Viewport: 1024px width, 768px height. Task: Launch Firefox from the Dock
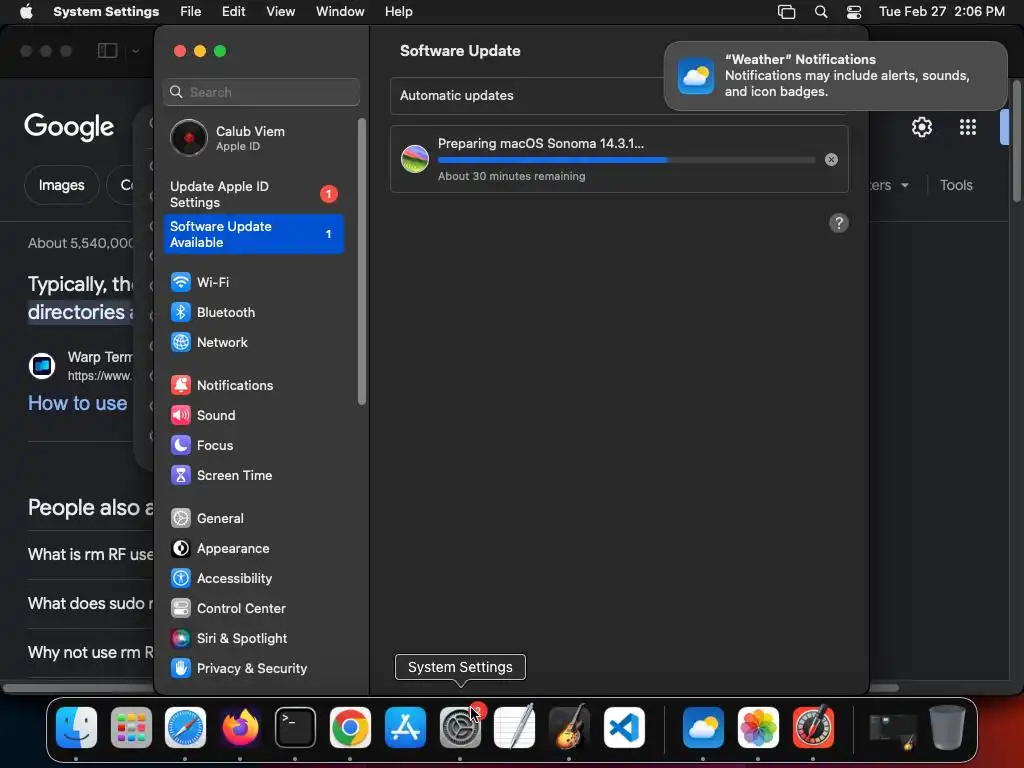(240, 728)
